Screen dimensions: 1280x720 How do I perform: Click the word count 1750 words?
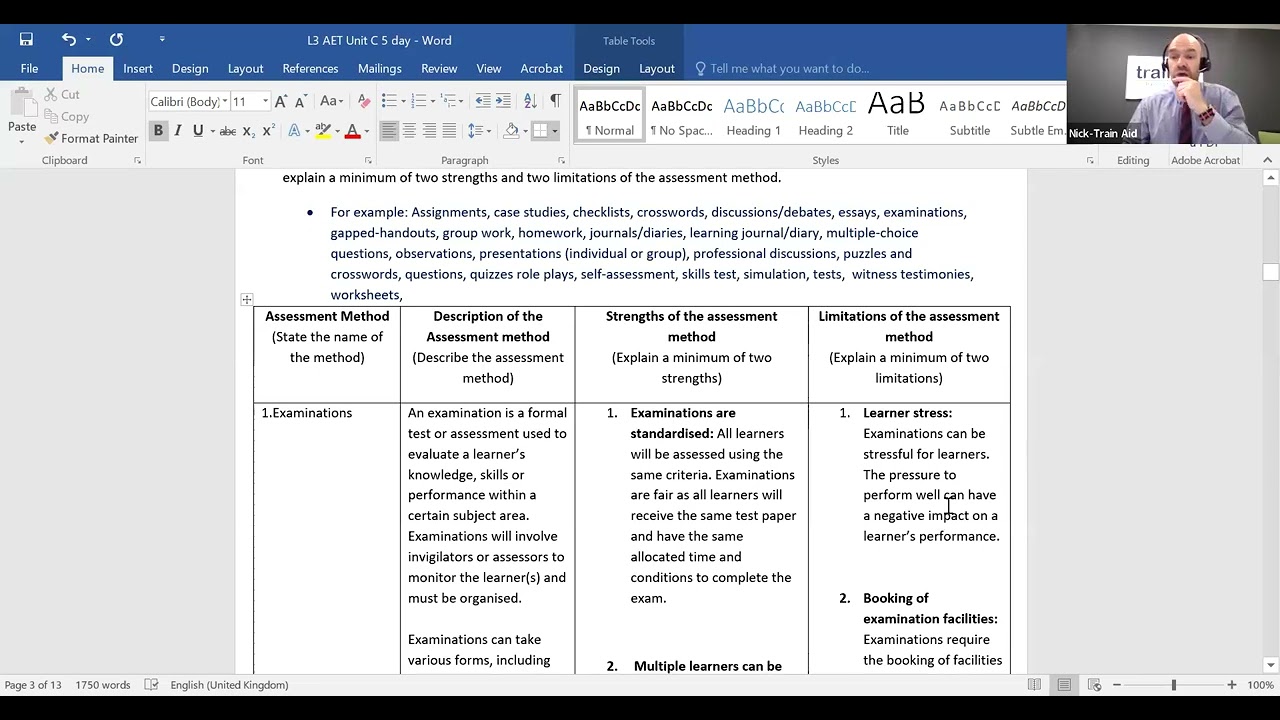click(x=102, y=685)
